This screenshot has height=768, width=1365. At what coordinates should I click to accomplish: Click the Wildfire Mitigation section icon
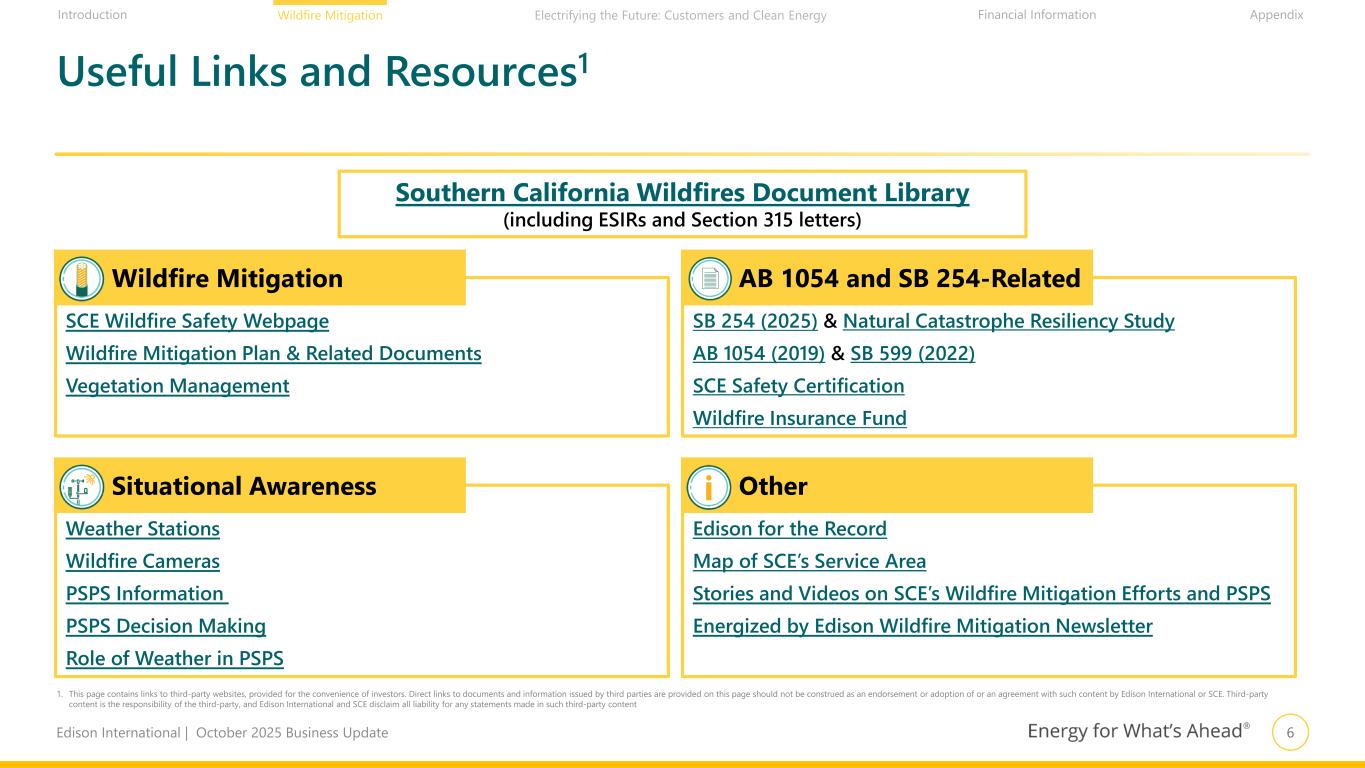click(x=82, y=278)
